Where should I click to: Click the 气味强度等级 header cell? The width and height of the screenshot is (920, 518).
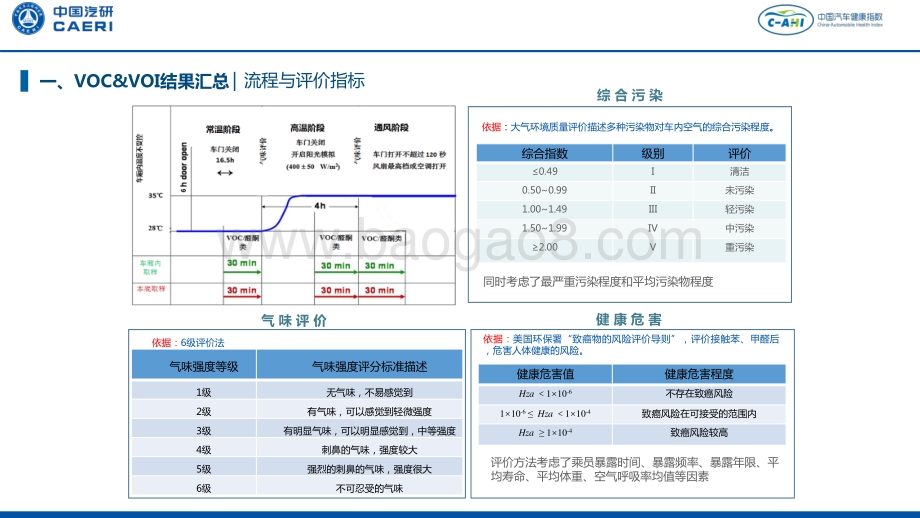pyautogui.click(x=194, y=365)
